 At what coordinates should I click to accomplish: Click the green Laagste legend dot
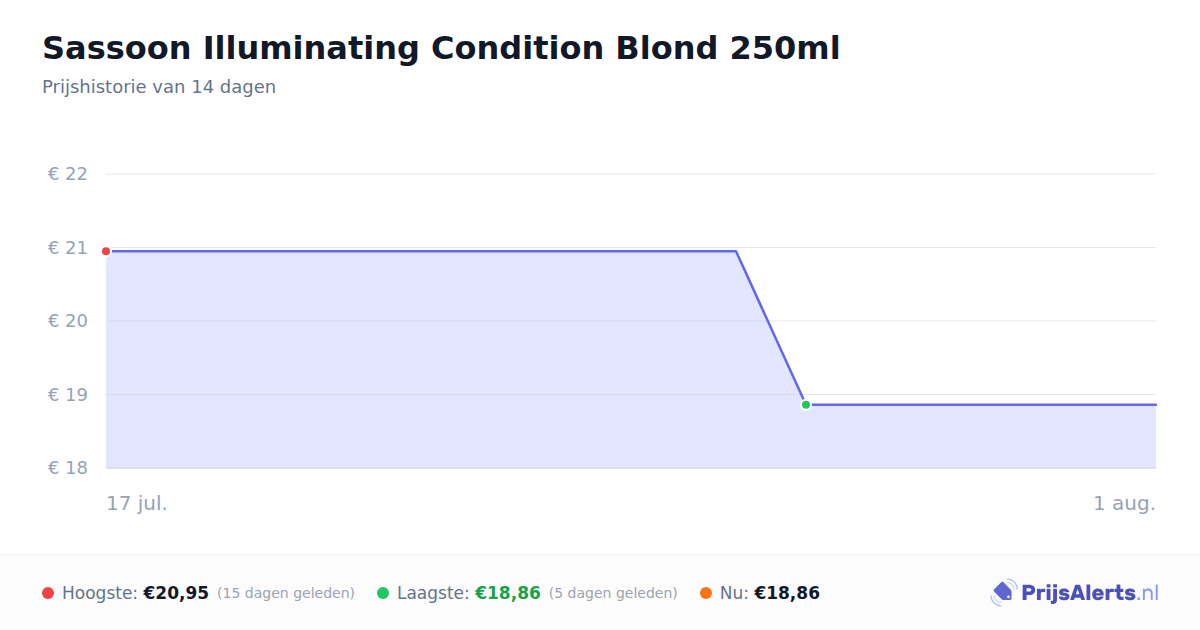[x=383, y=593]
